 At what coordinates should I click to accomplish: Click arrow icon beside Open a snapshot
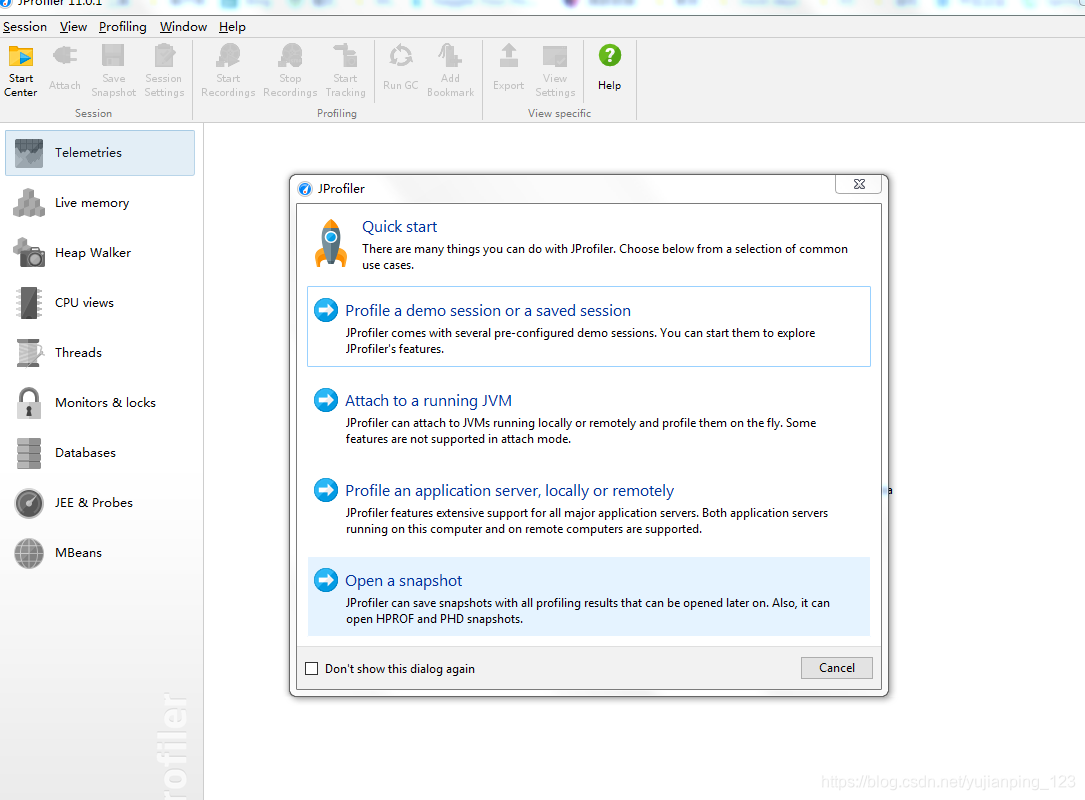click(x=326, y=580)
